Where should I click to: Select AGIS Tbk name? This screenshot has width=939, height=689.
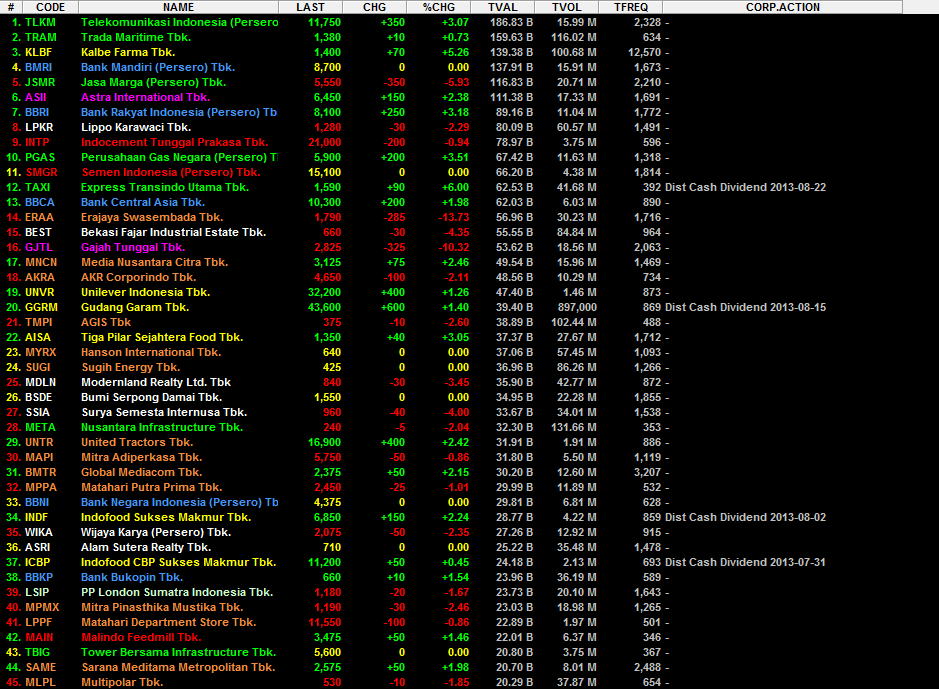(106, 321)
